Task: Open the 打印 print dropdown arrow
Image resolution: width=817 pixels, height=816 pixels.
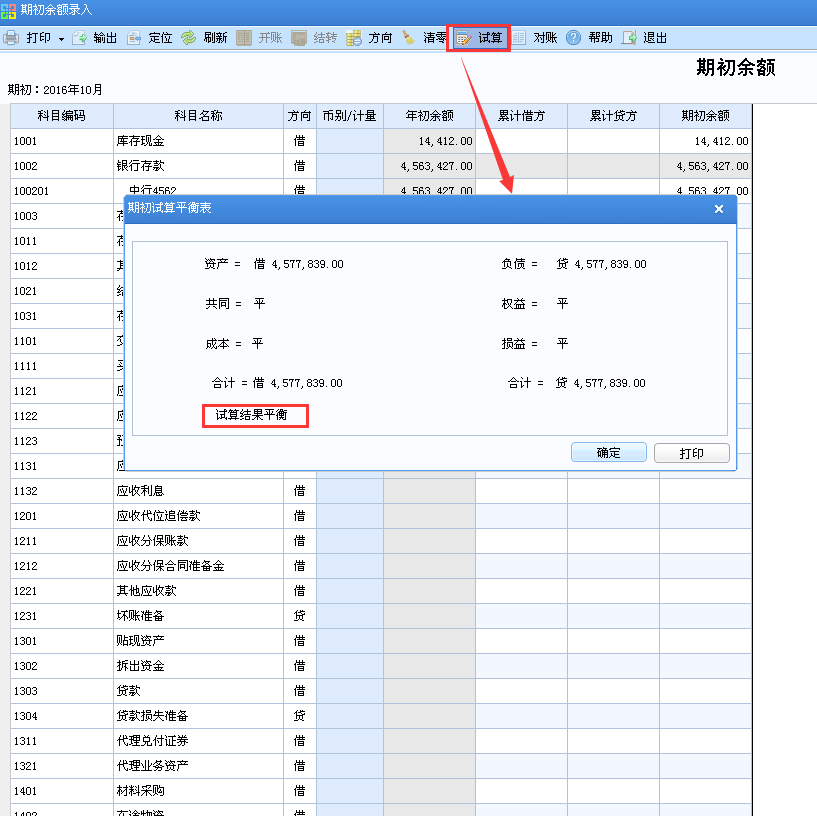Action: (x=62, y=38)
